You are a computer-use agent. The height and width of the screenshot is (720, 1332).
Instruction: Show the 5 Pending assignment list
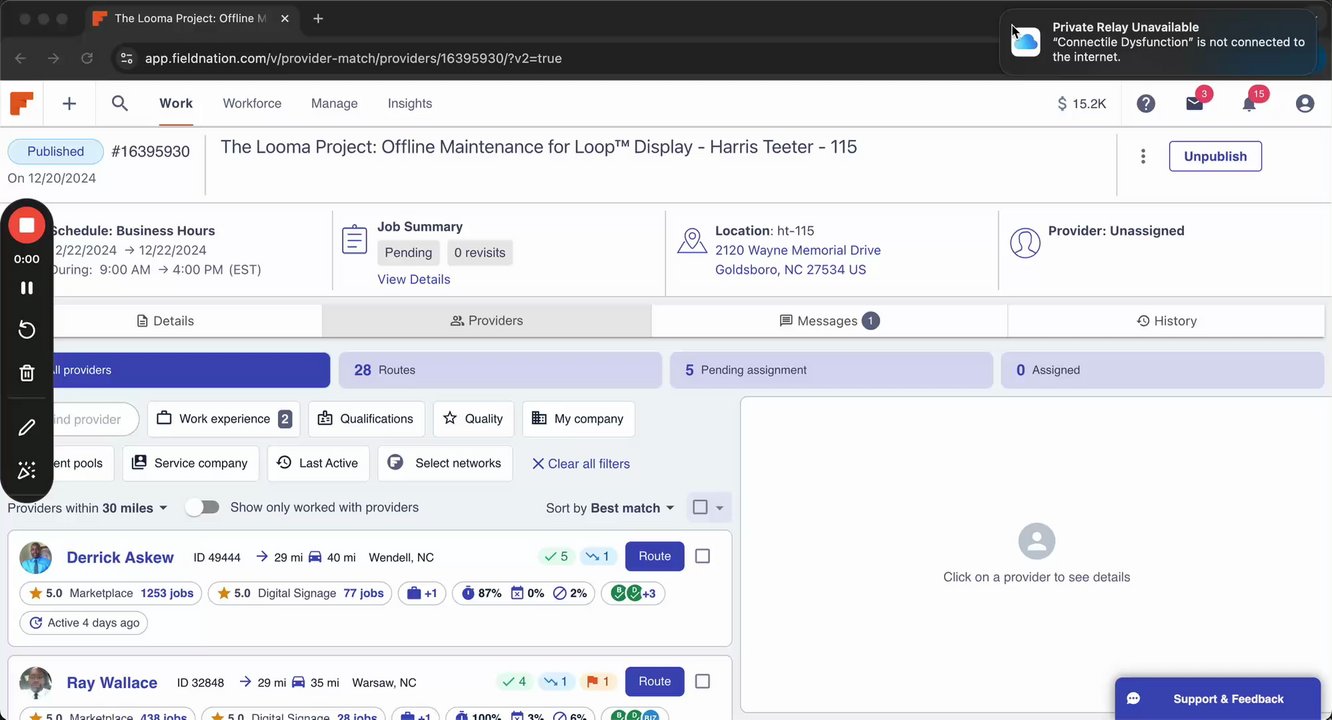(831, 370)
